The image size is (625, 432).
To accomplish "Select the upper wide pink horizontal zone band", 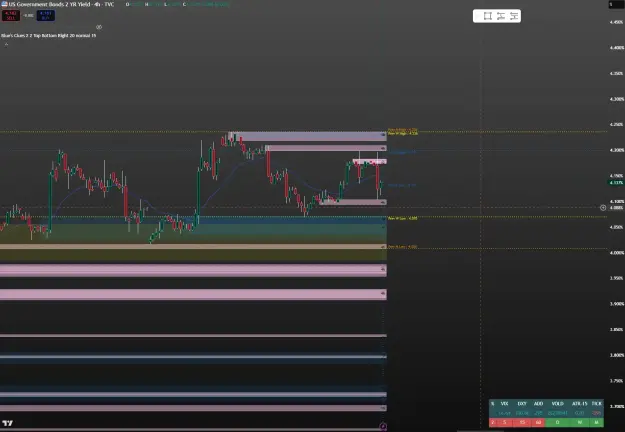I will (193, 270).
